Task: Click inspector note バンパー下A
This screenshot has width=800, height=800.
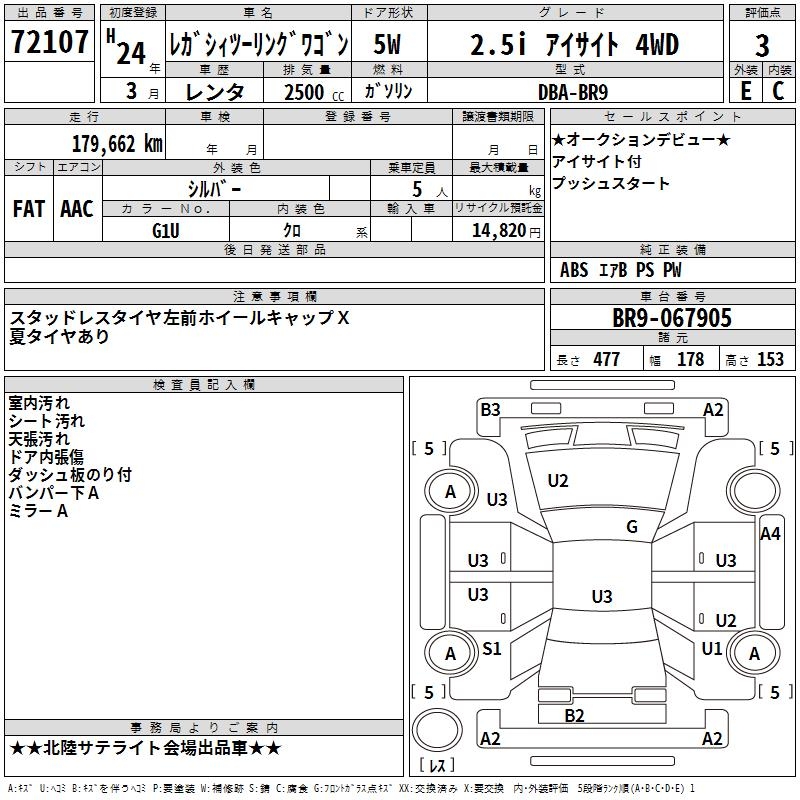Action: pyautogui.click(x=54, y=493)
